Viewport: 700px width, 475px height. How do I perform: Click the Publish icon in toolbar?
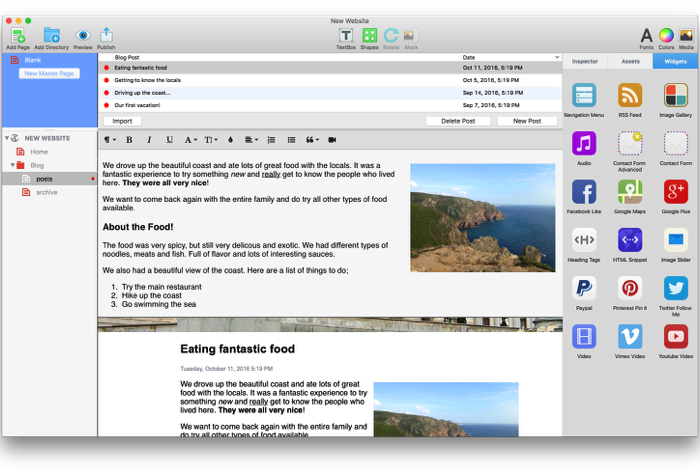(106, 36)
